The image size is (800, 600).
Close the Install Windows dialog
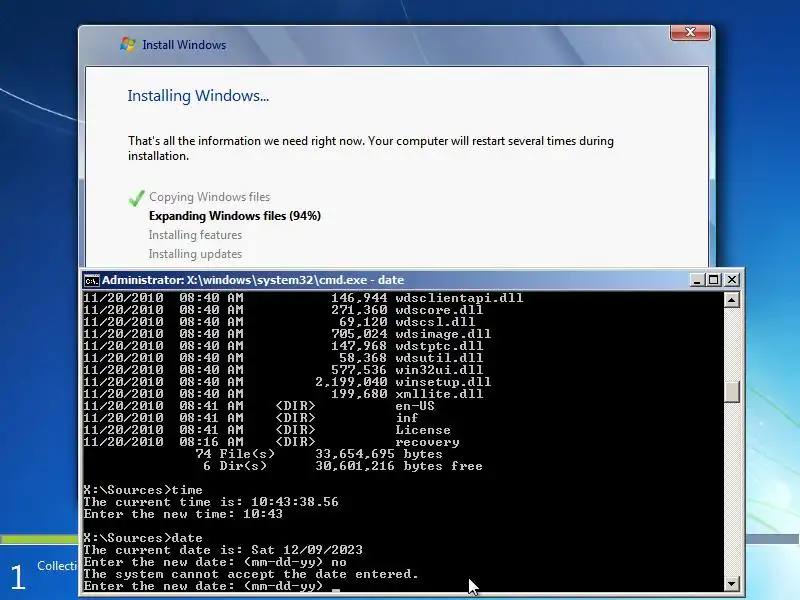(690, 32)
